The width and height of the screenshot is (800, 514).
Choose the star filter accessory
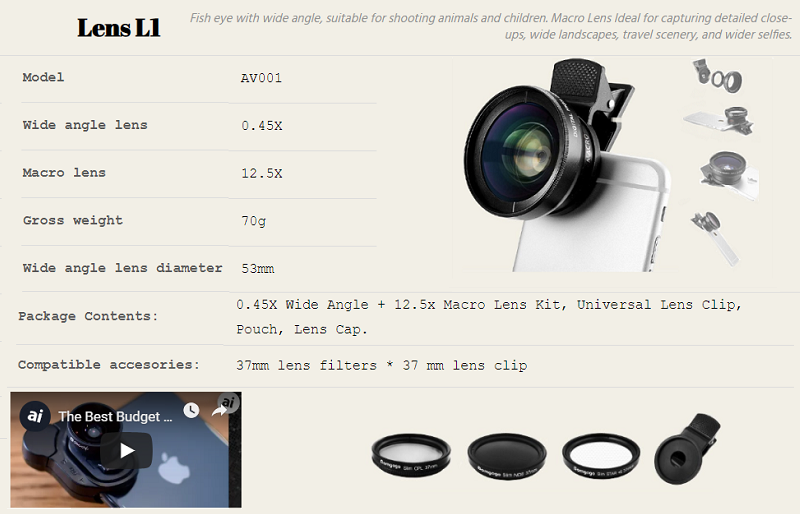click(x=601, y=456)
